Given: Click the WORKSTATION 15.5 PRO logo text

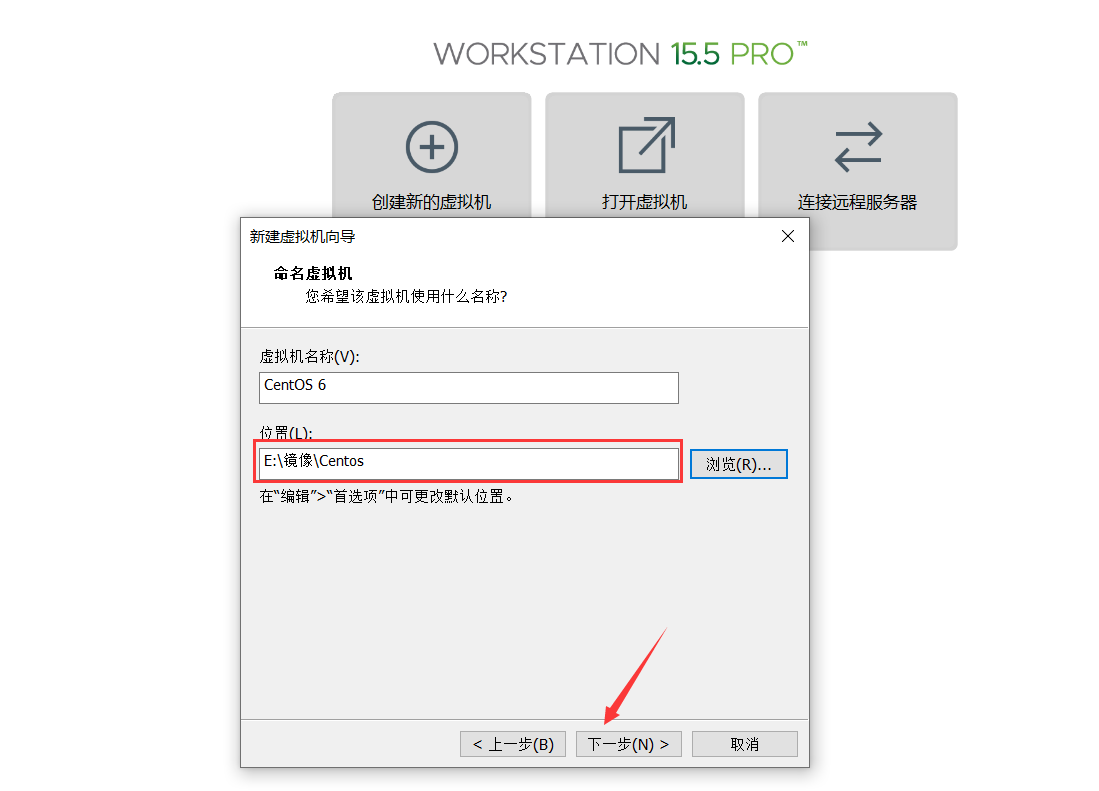Looking at the screenshot, I should [x=620, y=54].
